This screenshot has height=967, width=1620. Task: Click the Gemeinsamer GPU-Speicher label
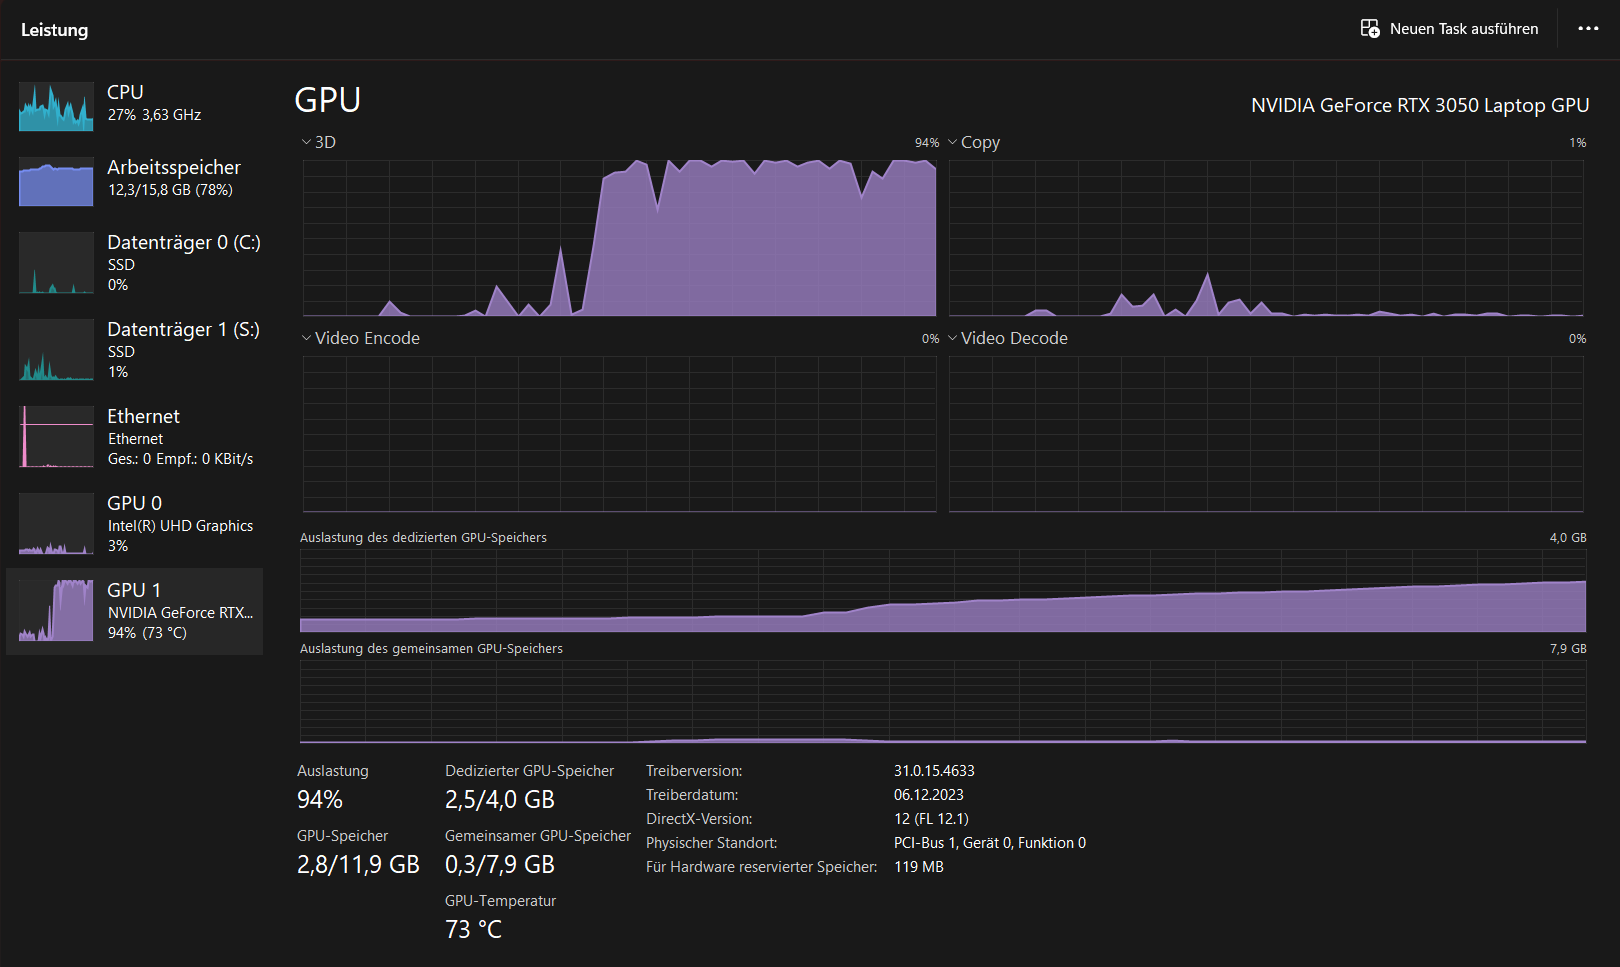pos(538,836)
